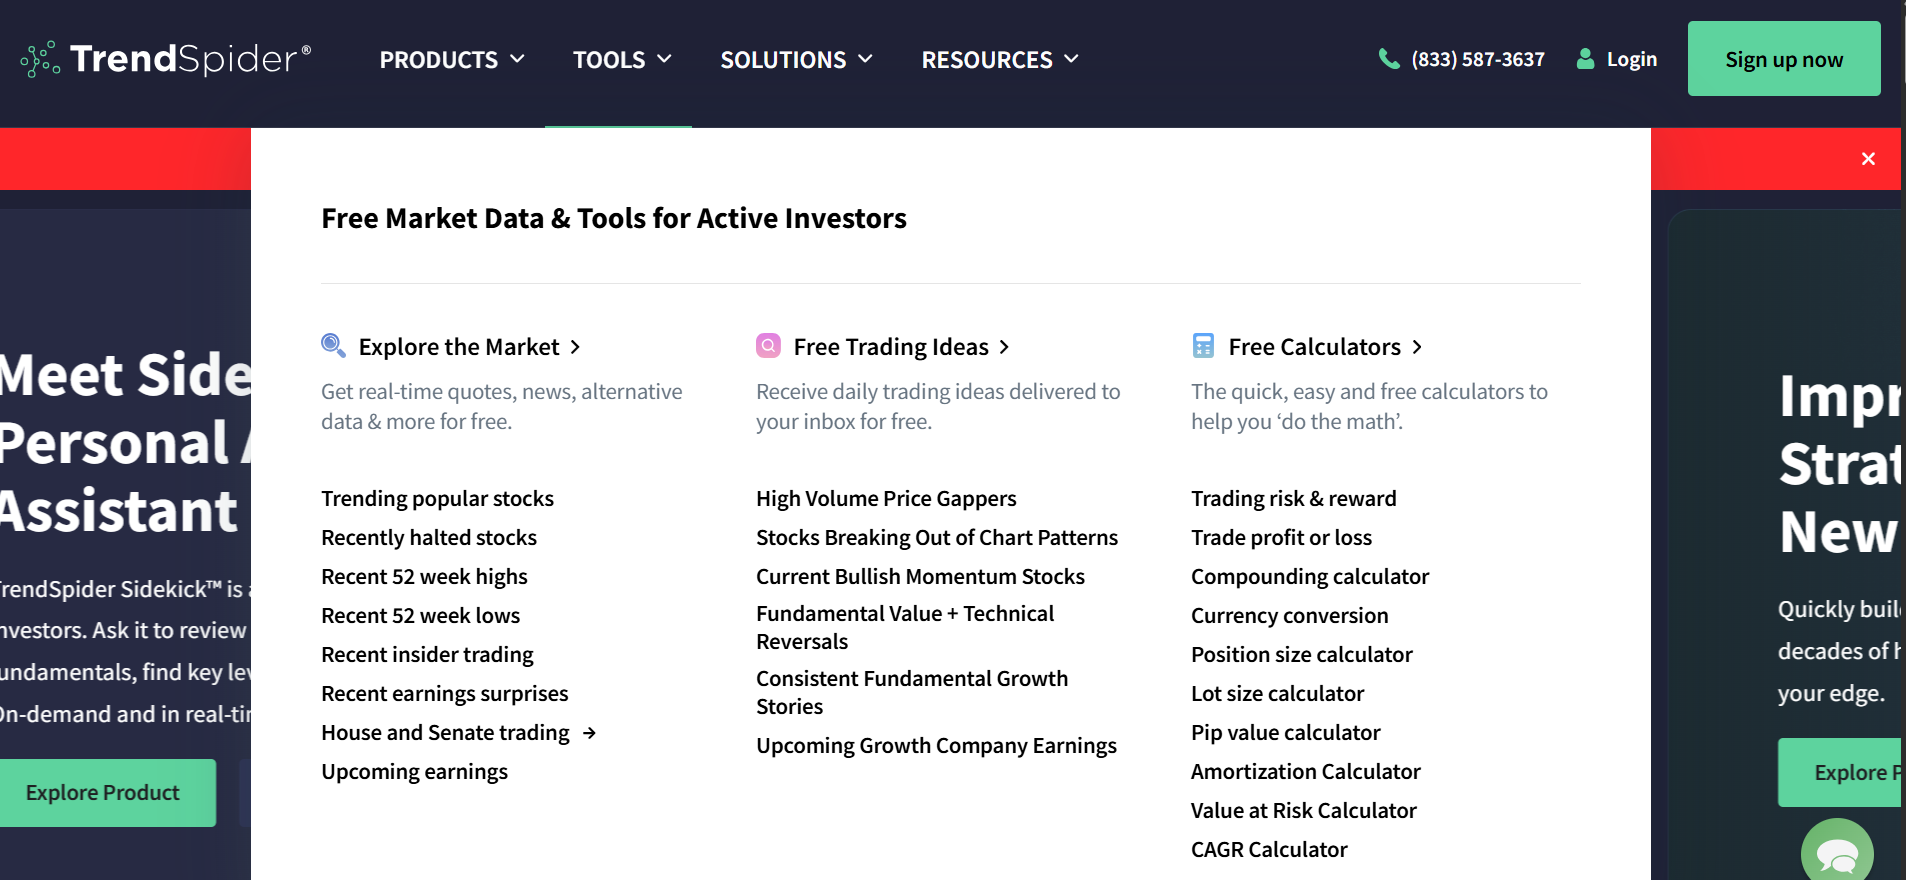This screenshot has height=880, width=1906.
Task: Dismiss the red banner with X
Action: [x=1868, y=159]
